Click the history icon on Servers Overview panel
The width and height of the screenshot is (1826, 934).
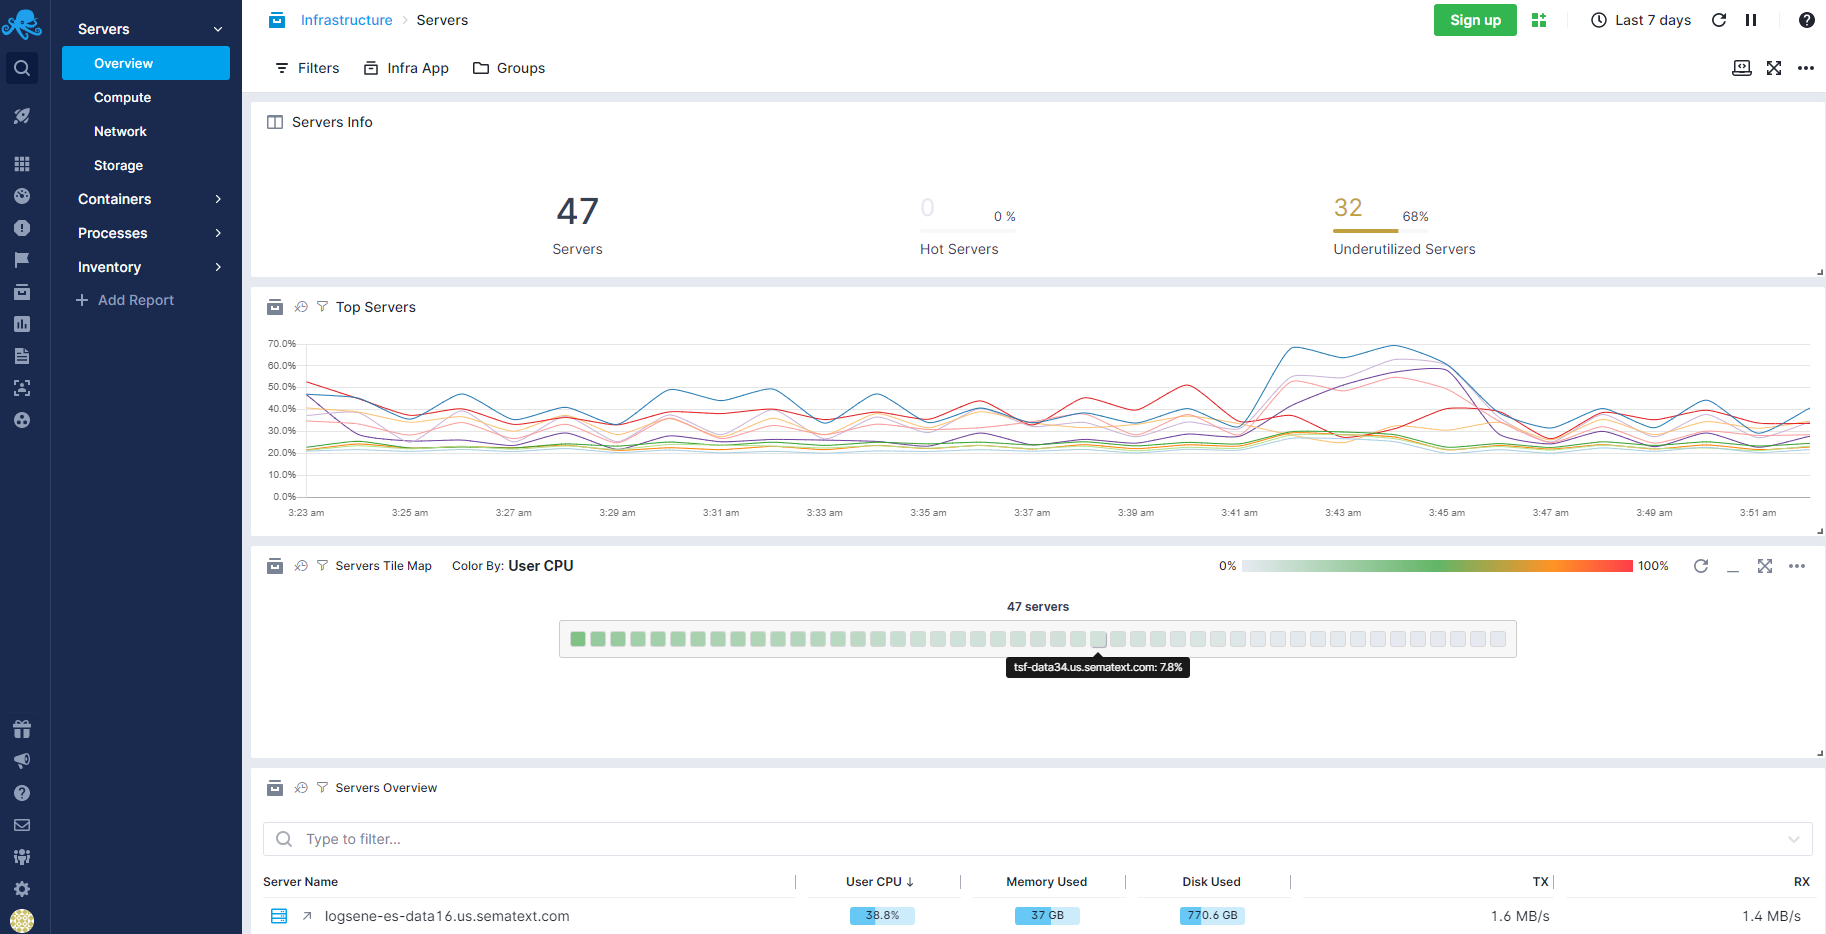point(301,788)
